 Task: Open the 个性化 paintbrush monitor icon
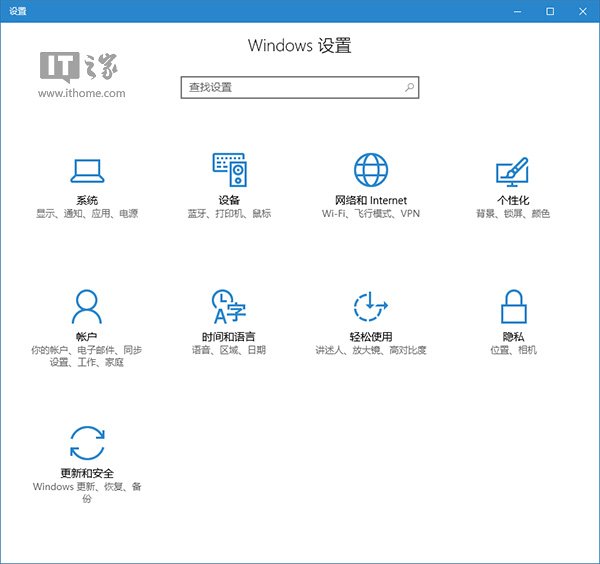512,171
